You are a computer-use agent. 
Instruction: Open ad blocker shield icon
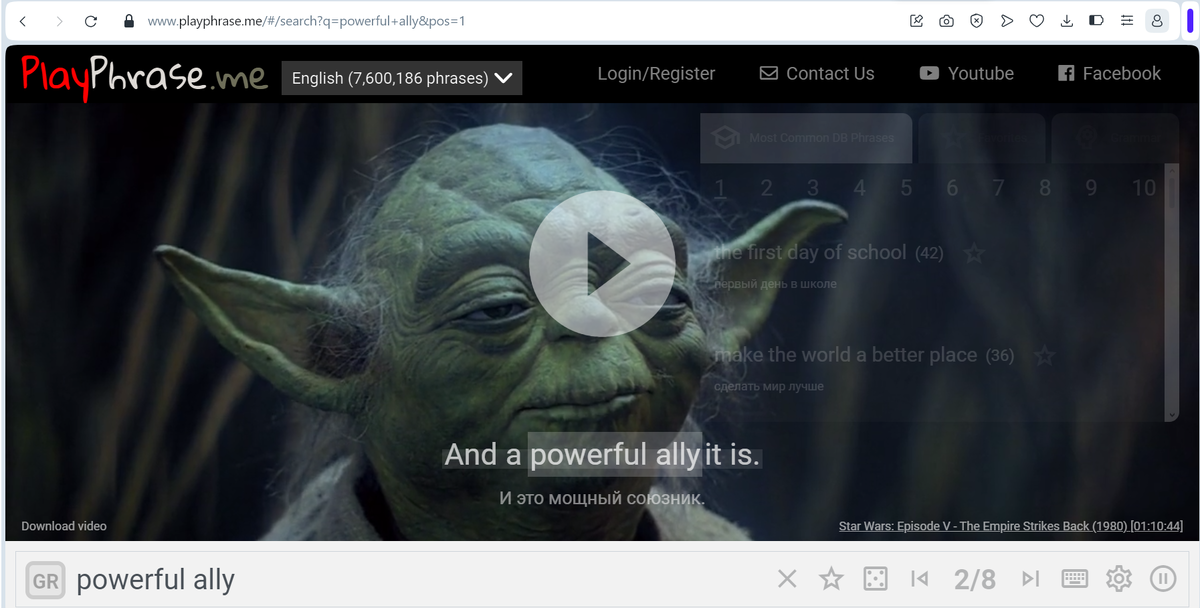click(x=976, y=21)
